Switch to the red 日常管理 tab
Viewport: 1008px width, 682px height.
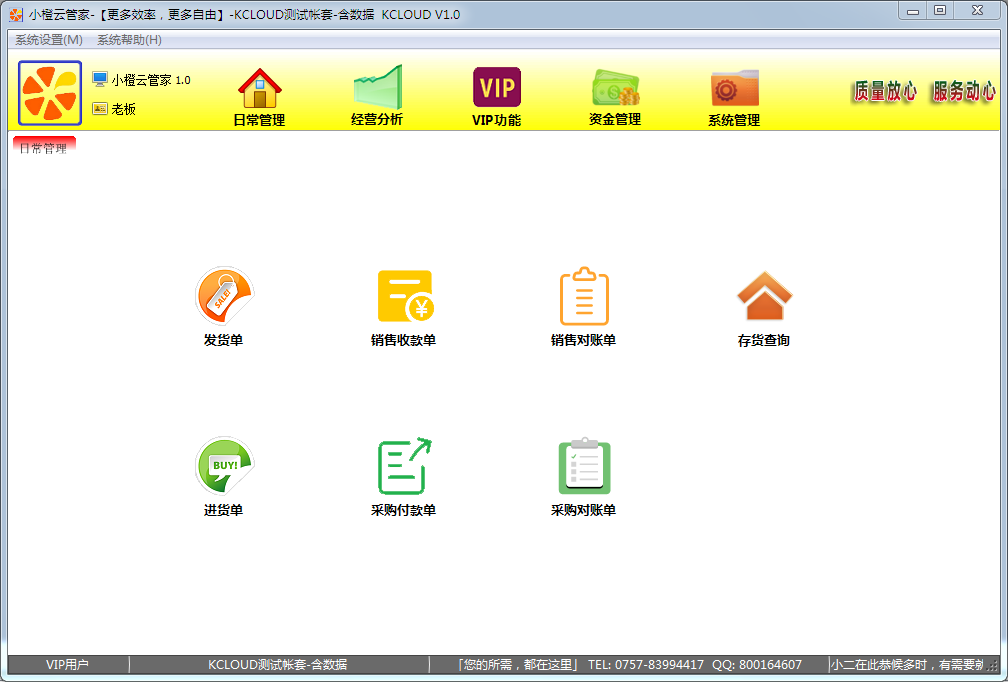(x=44, y=146)
